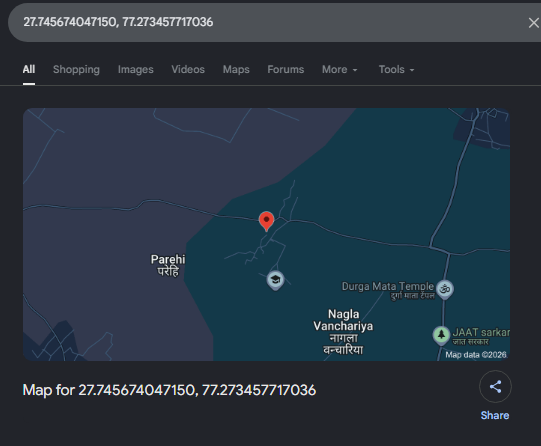
Task: Select the school graduation cap map marker
Action: 275,280
